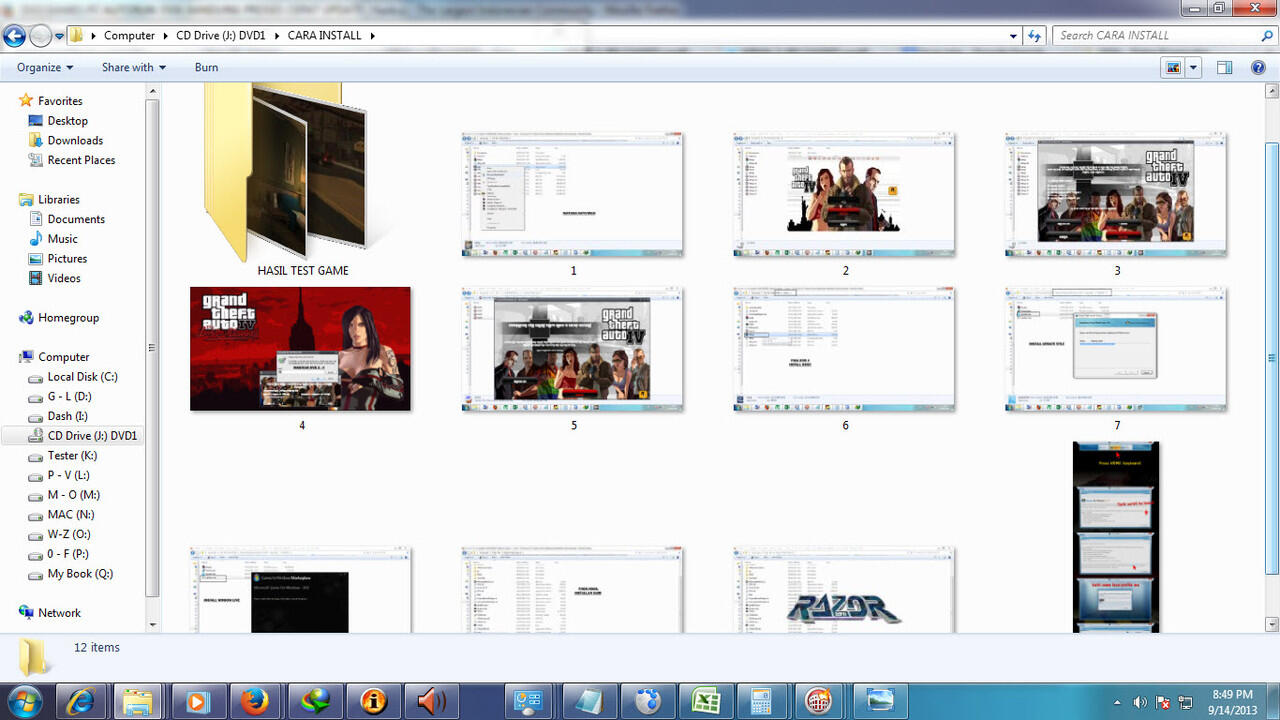Open the W-Z (O:) drive
The height and width of the screenshot is (720, 1280).
coord(59,534)
